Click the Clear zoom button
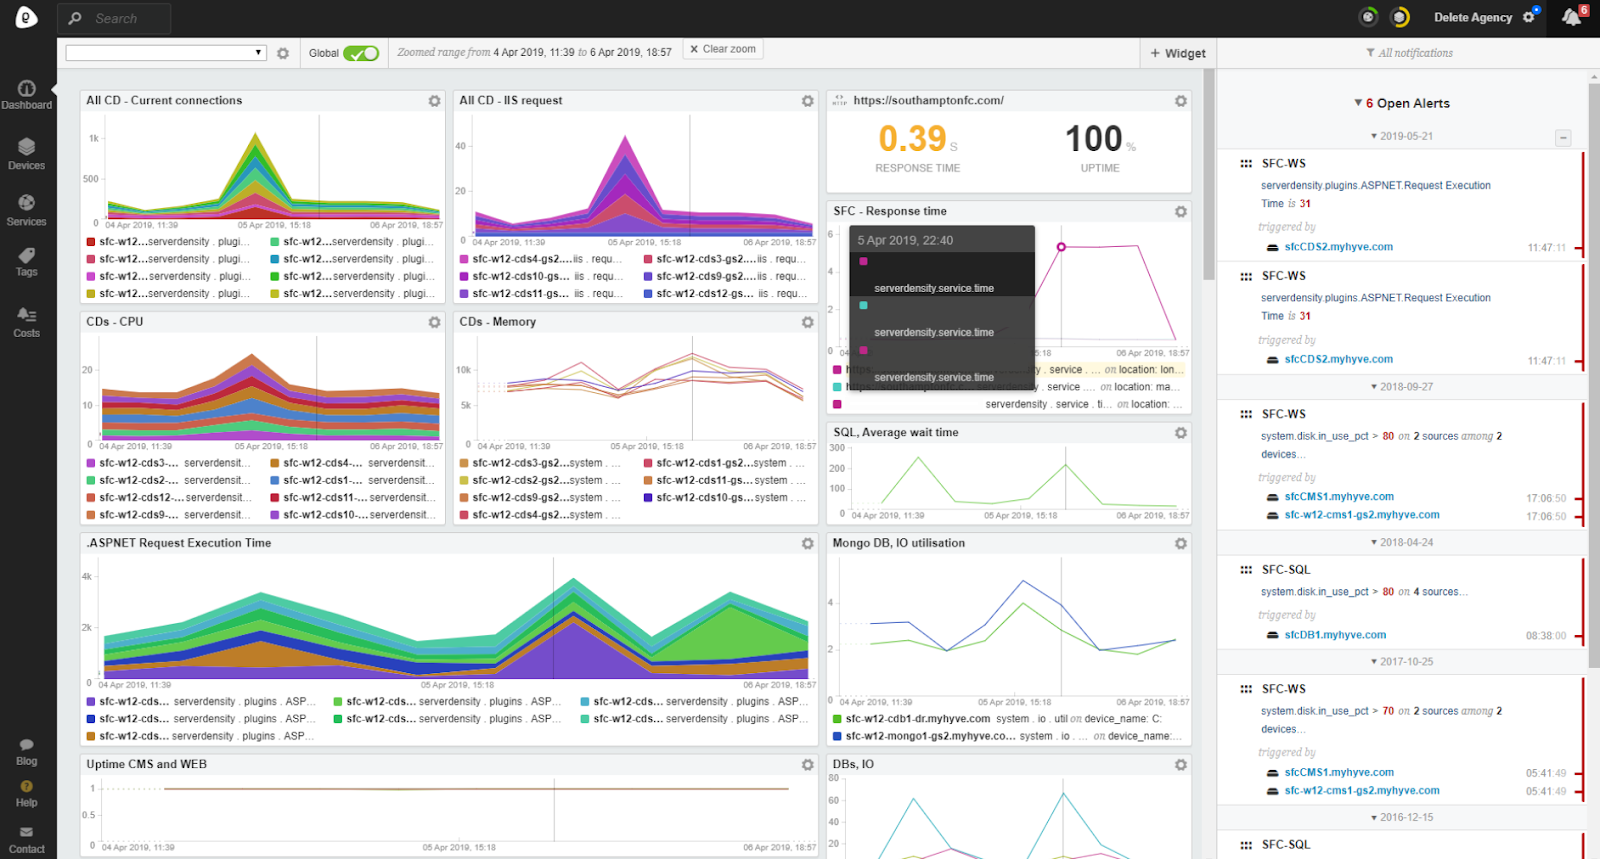 (722, 49)
